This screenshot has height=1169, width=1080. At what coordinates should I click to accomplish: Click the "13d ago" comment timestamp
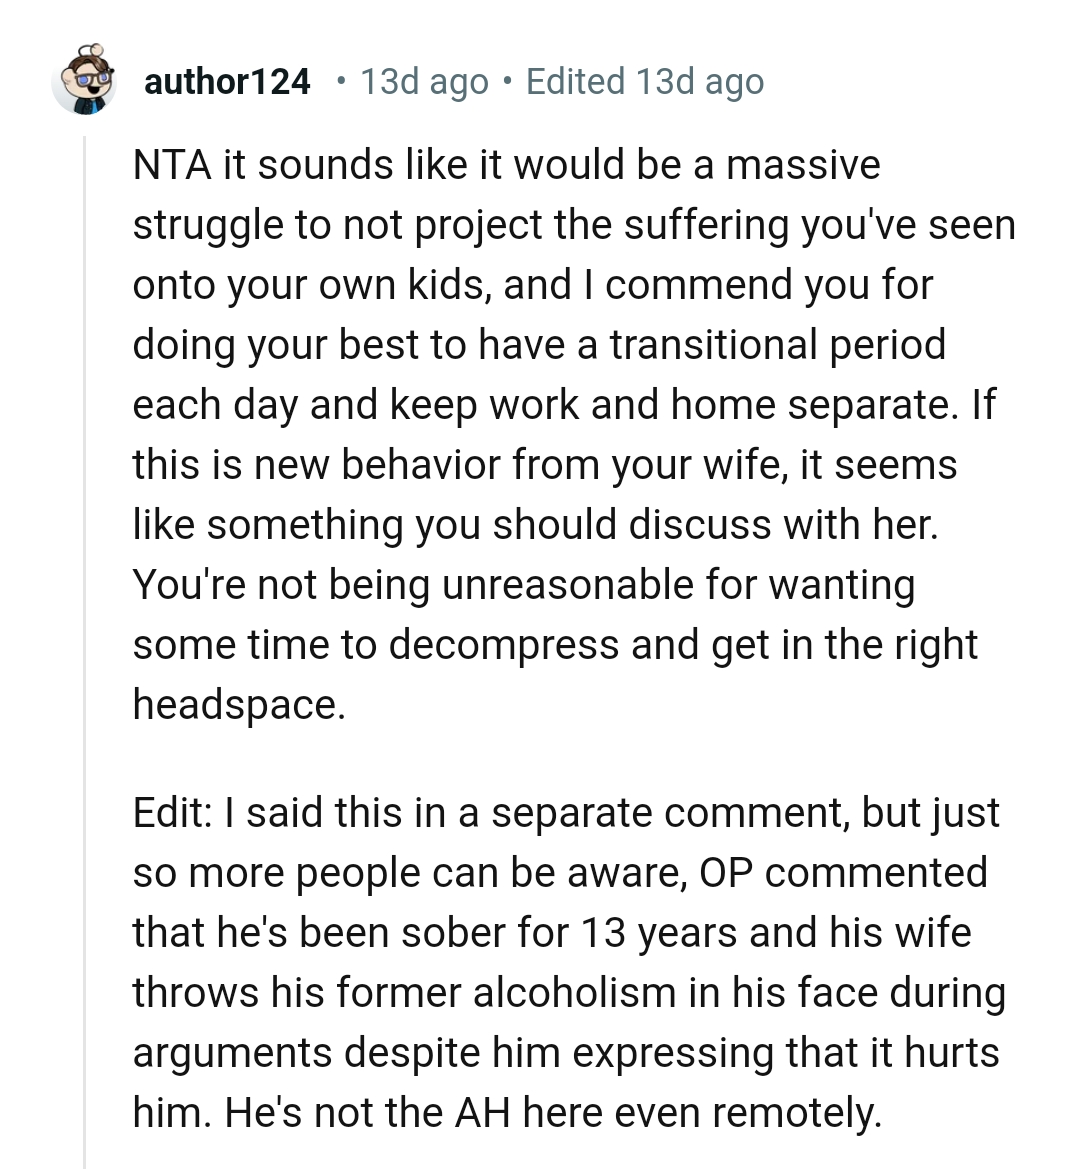pyautogui.click(x=424, y=81)
